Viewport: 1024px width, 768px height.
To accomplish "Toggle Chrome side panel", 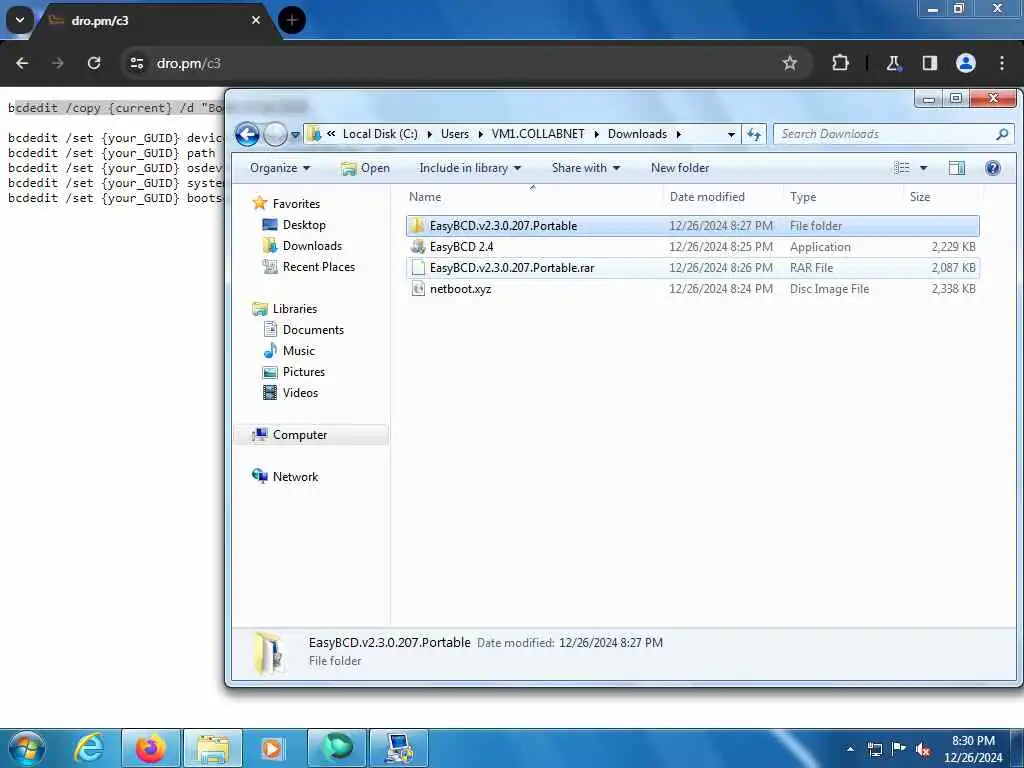I will [930, 63].
